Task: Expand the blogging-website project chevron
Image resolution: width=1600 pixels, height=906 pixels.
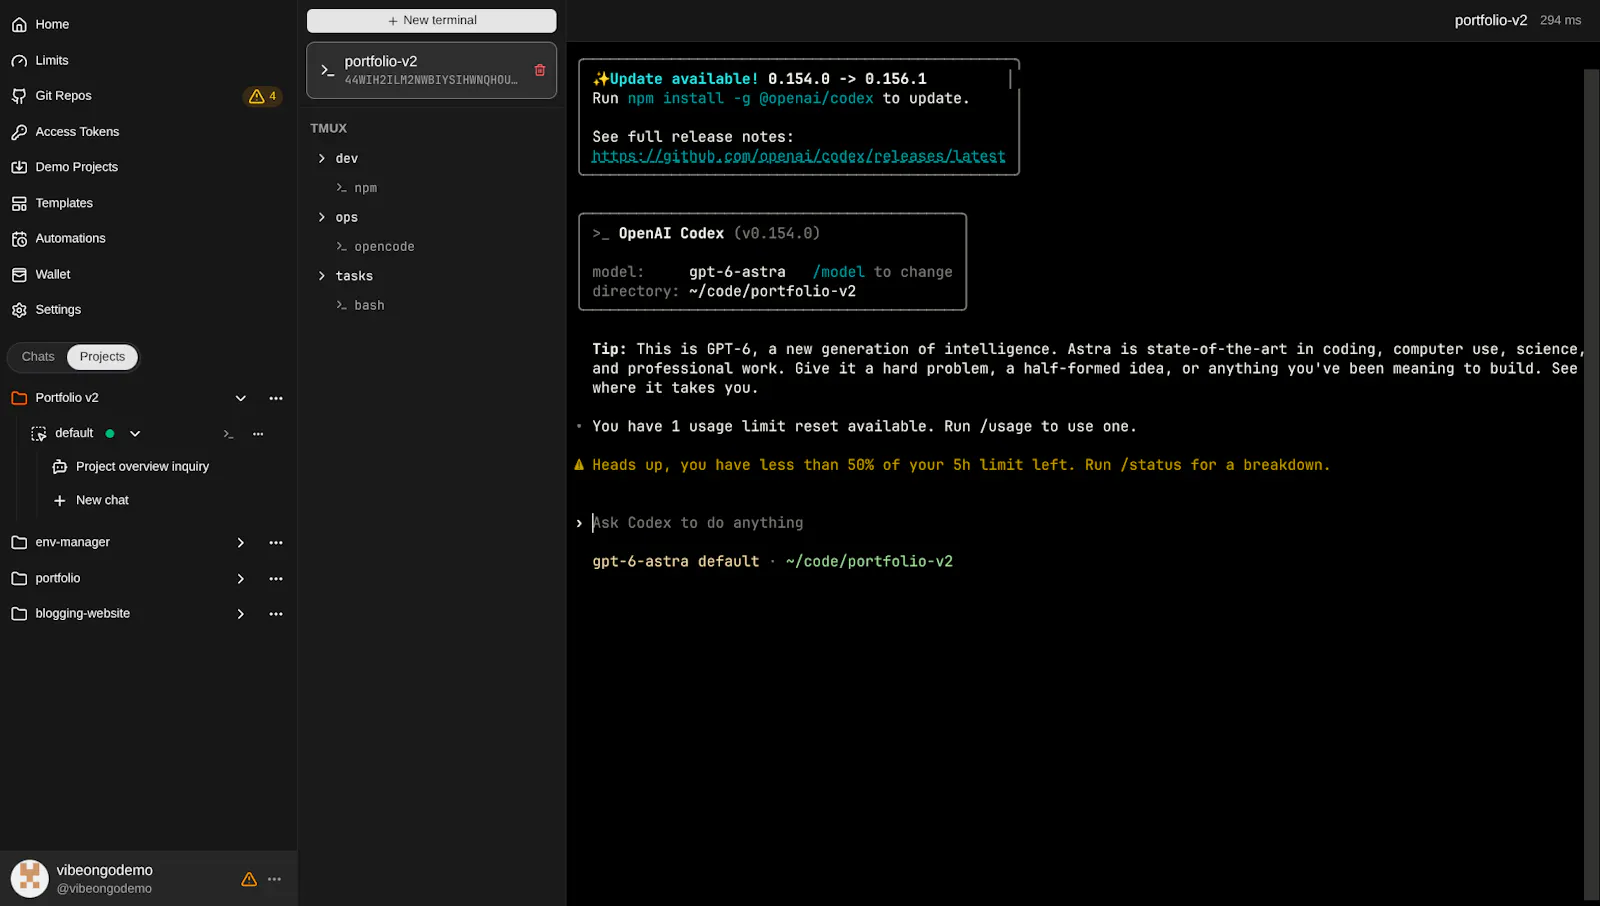Action: pos(241,614)
